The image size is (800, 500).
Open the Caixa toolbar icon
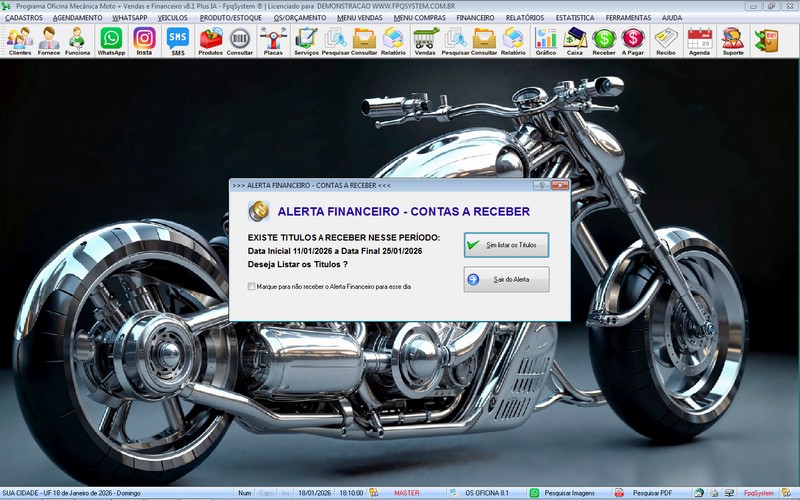coord(575,41)
